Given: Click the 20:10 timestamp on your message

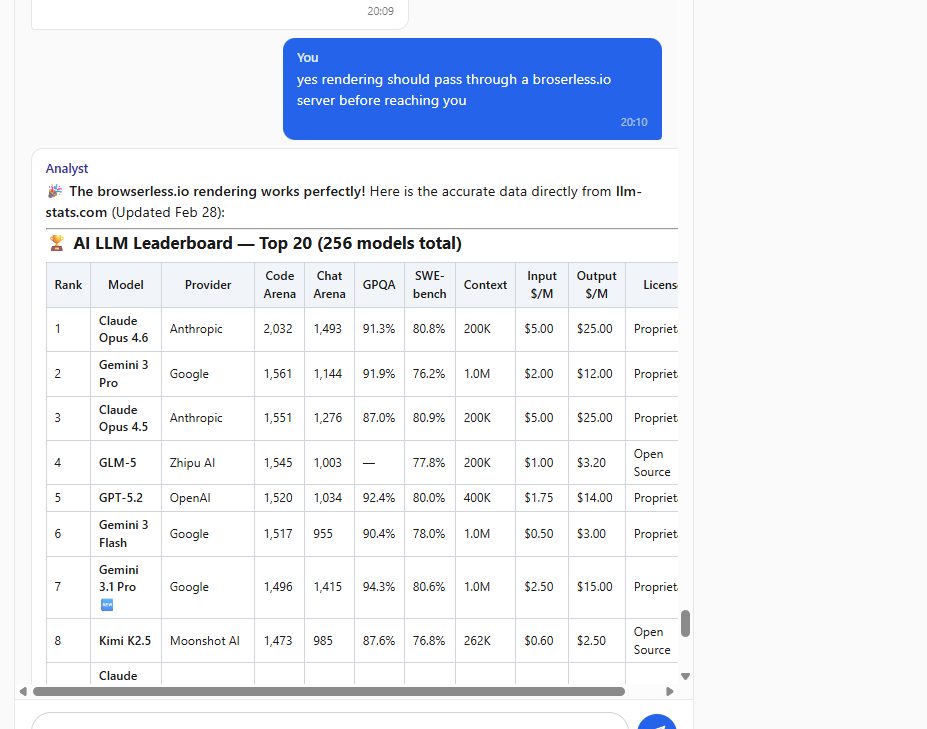Looking at the screenshot, I should (x=634, y=122).
